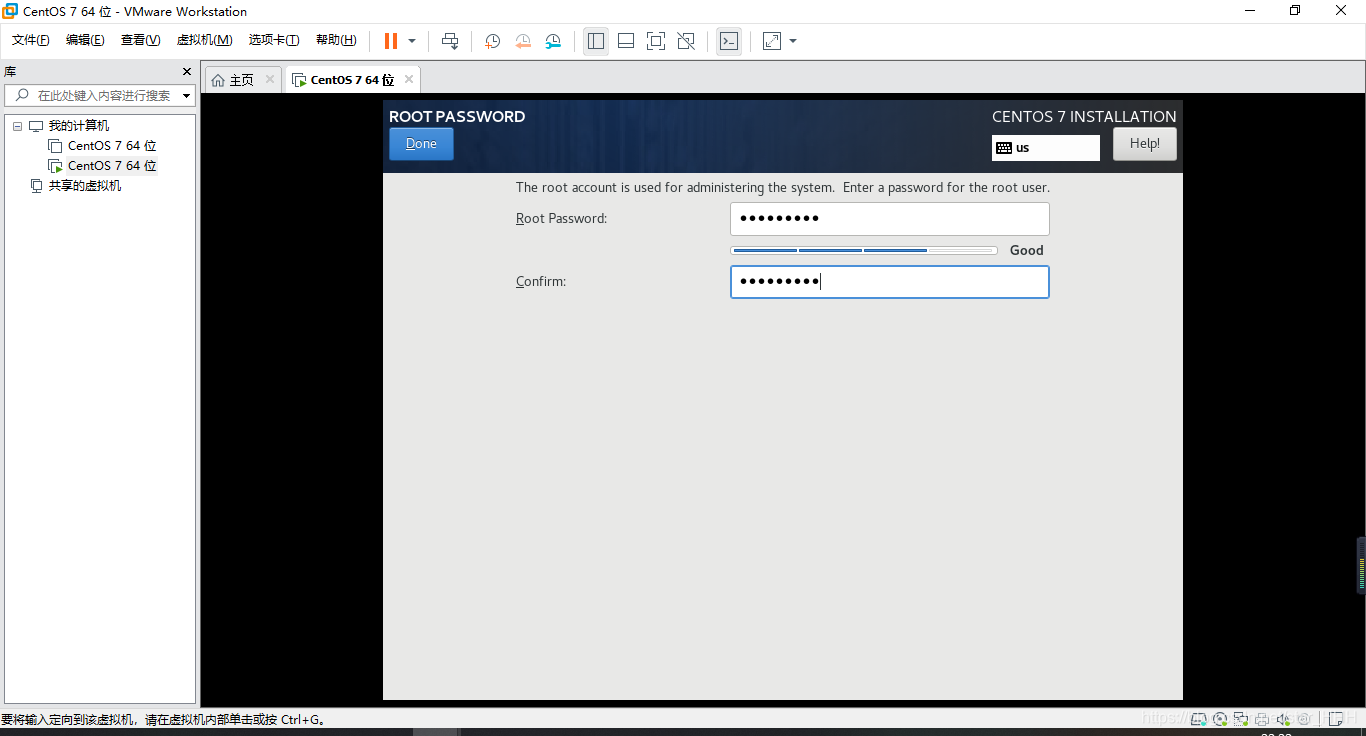Open the 文件(F) menu
Screen dimensions: 1366x736
[30, 40]
